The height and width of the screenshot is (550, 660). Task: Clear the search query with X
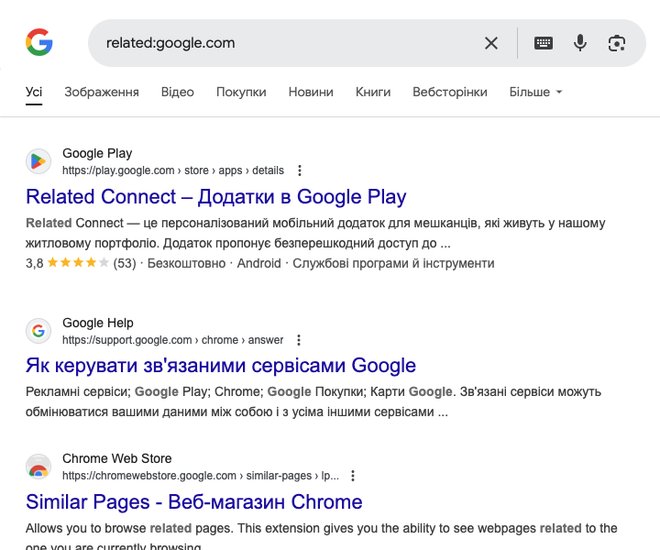pyautogui.click(x=491, y=43)
